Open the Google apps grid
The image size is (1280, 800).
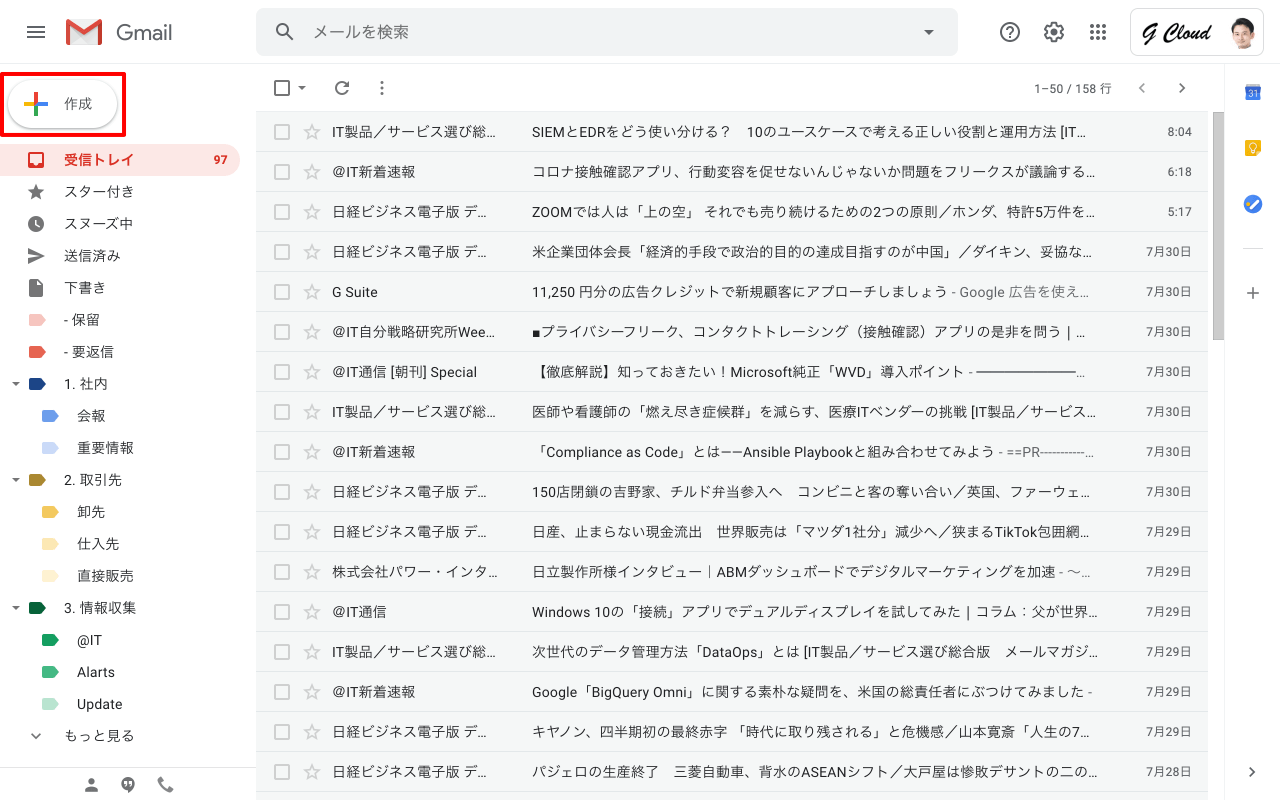pyautogui.click(x=1098, y=32)
